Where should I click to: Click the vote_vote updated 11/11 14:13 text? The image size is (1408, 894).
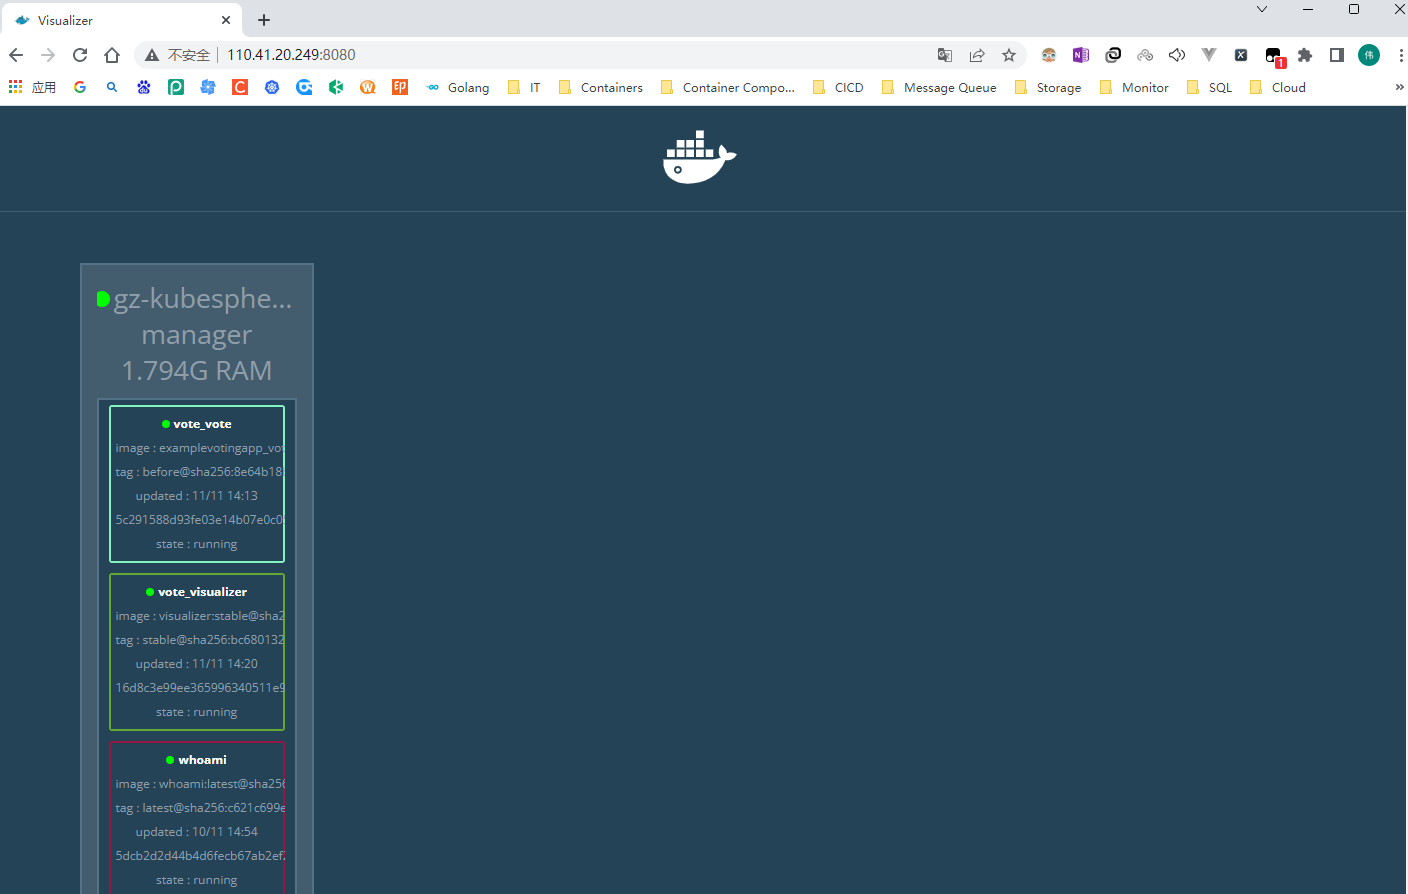point(197,496)
